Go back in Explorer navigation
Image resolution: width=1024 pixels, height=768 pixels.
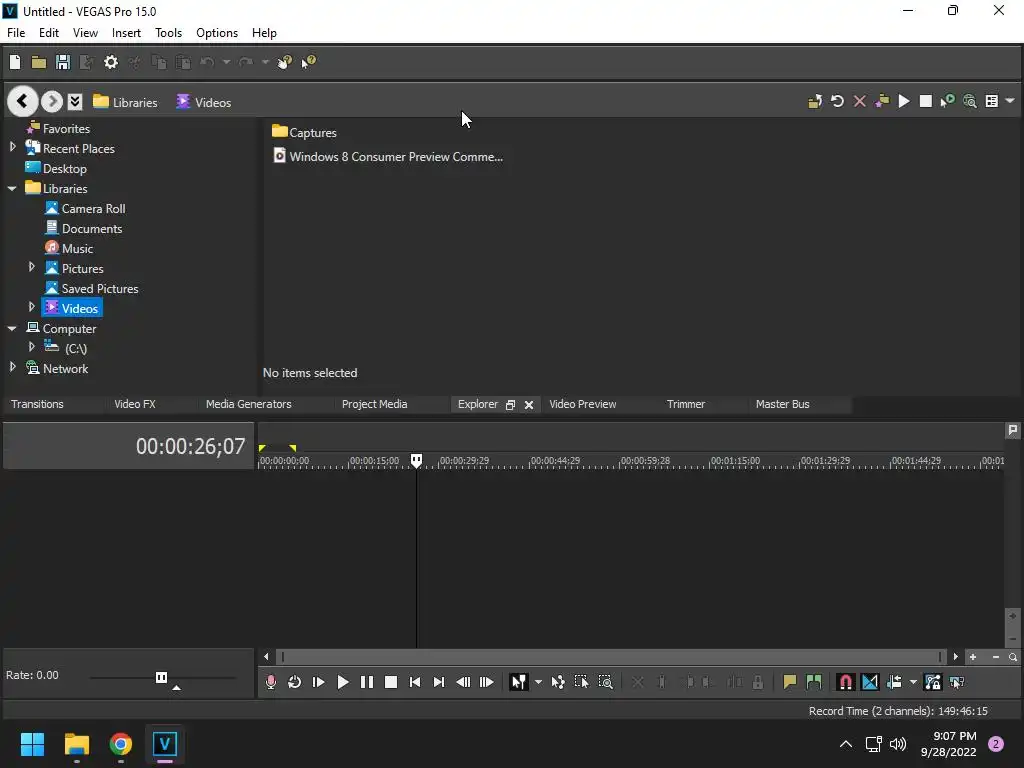22,101
